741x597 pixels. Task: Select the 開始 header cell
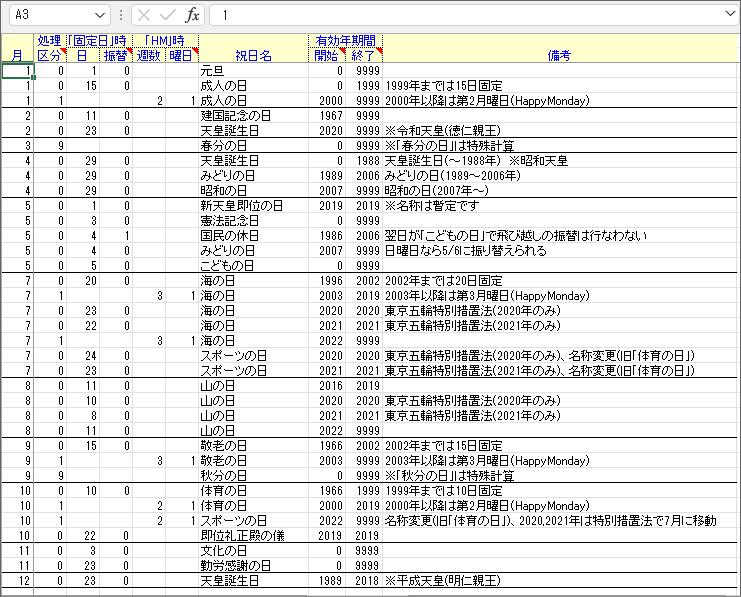tap(327, 55)
